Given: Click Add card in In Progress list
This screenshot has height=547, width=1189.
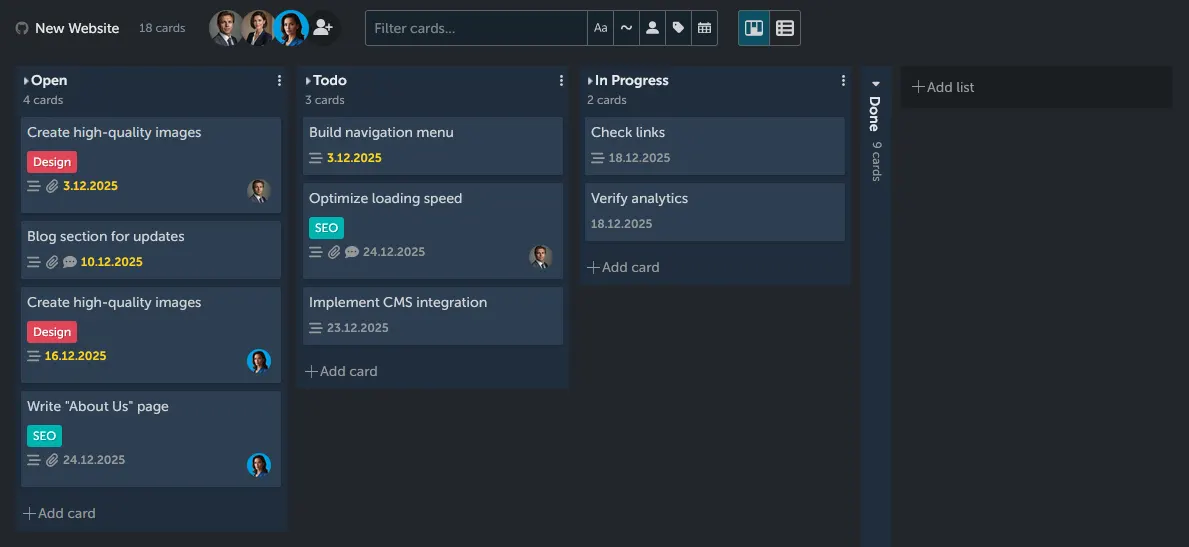Looking at the screenshot, I should tap(623, 267).
